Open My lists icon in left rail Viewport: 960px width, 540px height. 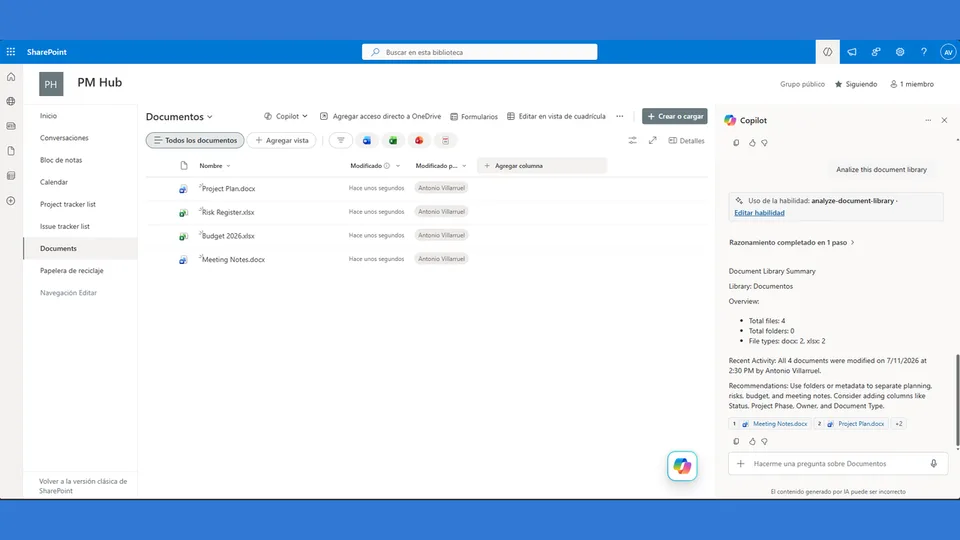[x=11, y=176]
